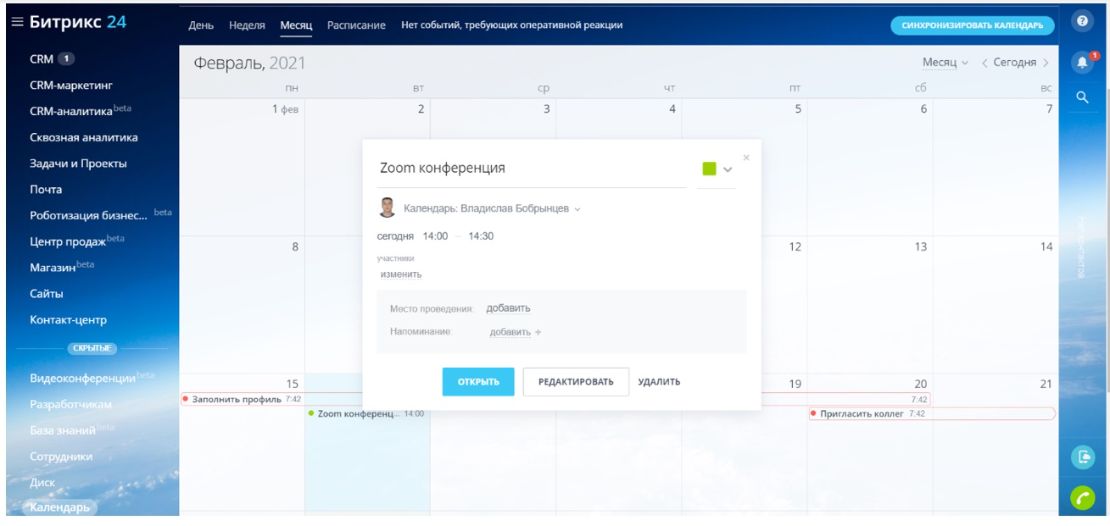The height and width of the screenshot is (526, 1110).
Task: Open Сквозная аналитика in the sidebar
Action: click(84, 137)
